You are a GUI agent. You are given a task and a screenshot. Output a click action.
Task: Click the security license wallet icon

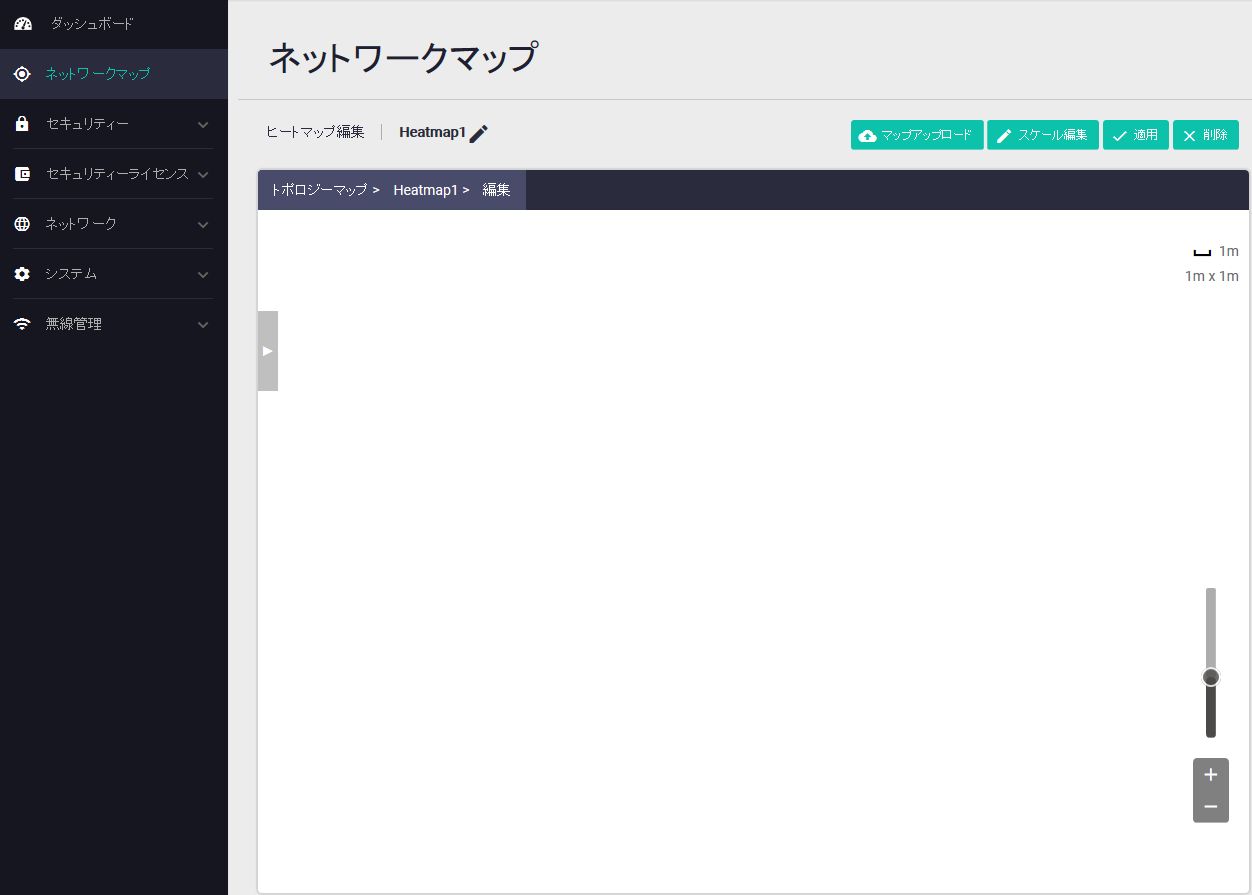click(x=22, y=174)
